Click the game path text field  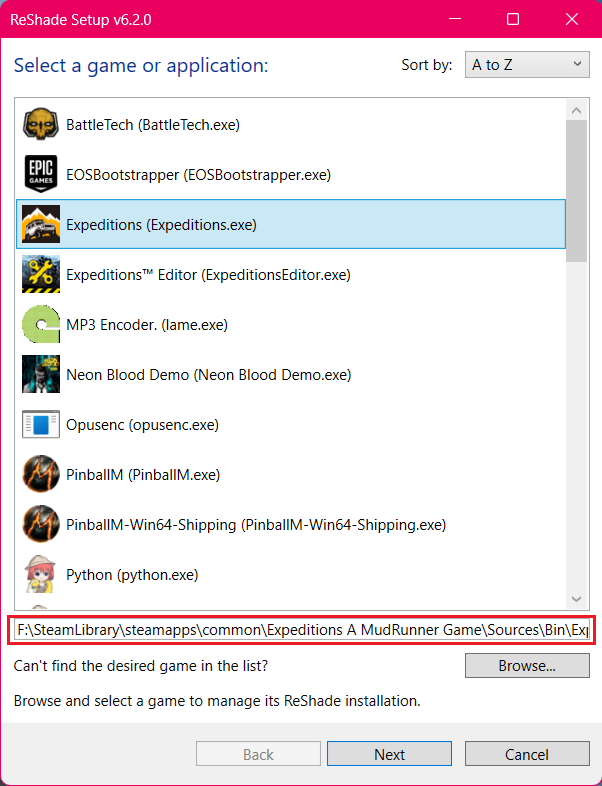(x=302, y=630)
